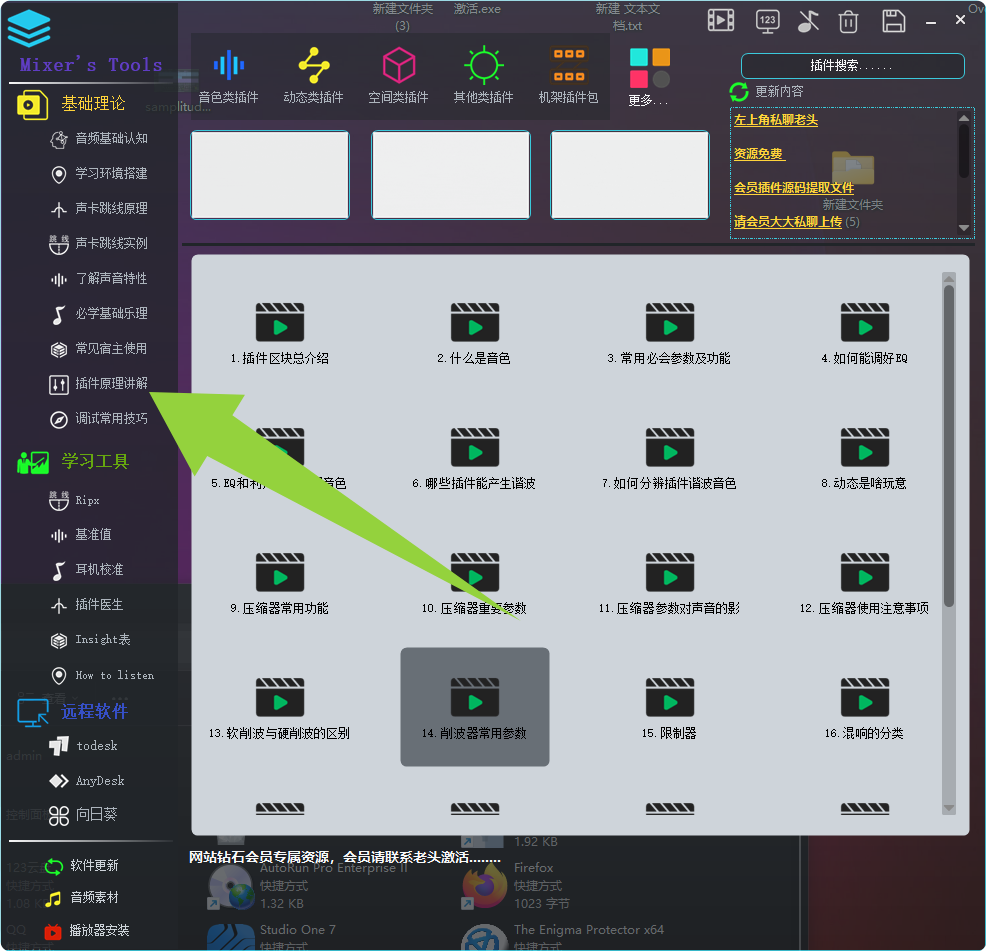Play video 3.常用必会参数及功能

[x=670, y=334]
